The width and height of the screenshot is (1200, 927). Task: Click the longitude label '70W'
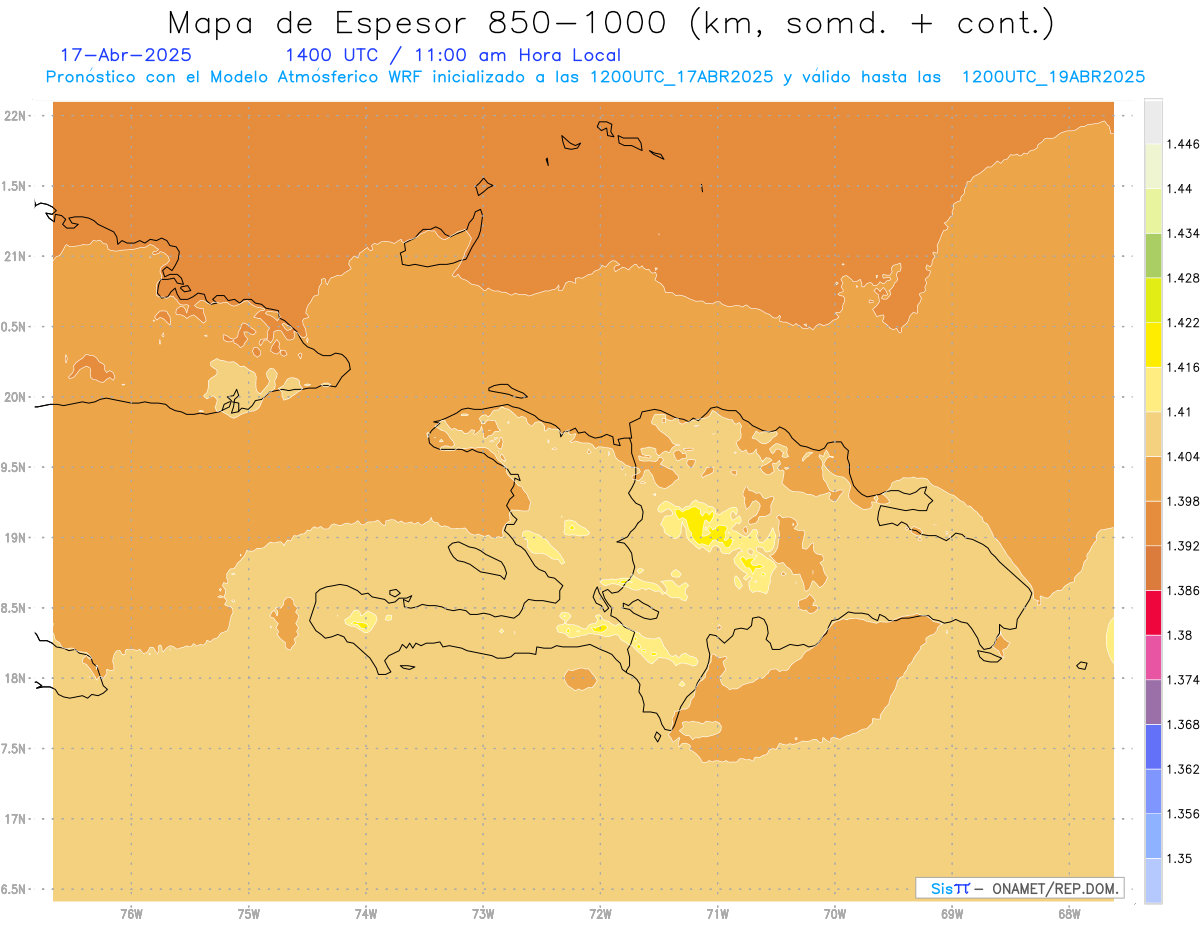pyautogui.click(x=835, y=915)
